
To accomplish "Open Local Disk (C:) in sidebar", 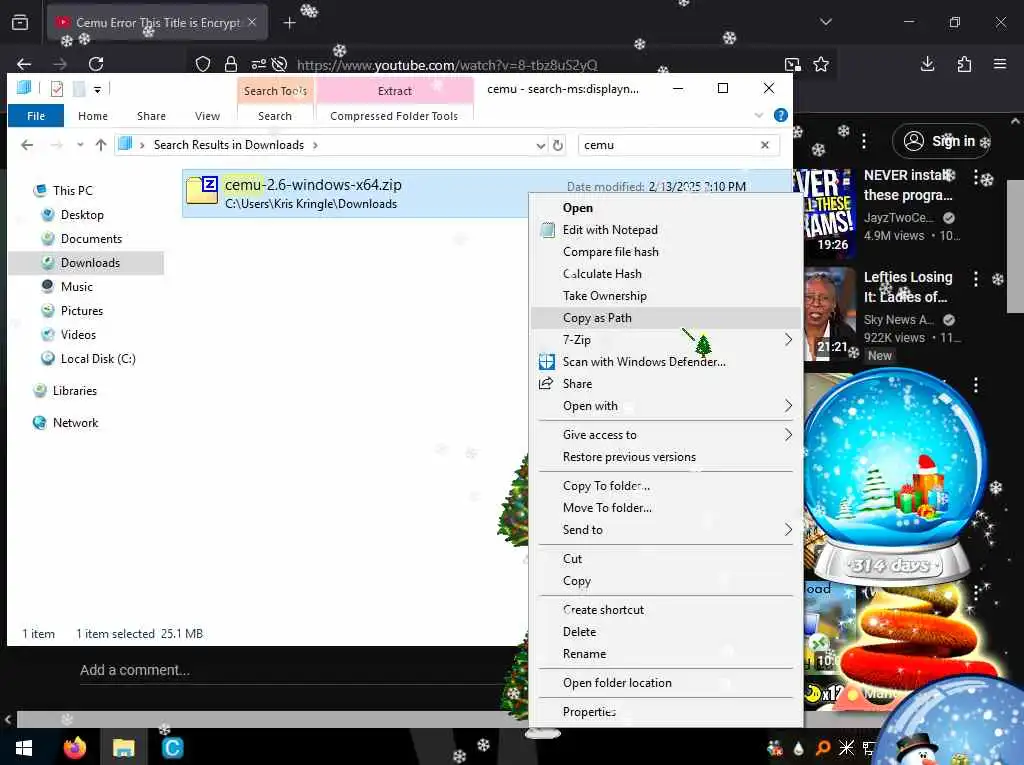I will pyautogui.click(x=98, y=359).
